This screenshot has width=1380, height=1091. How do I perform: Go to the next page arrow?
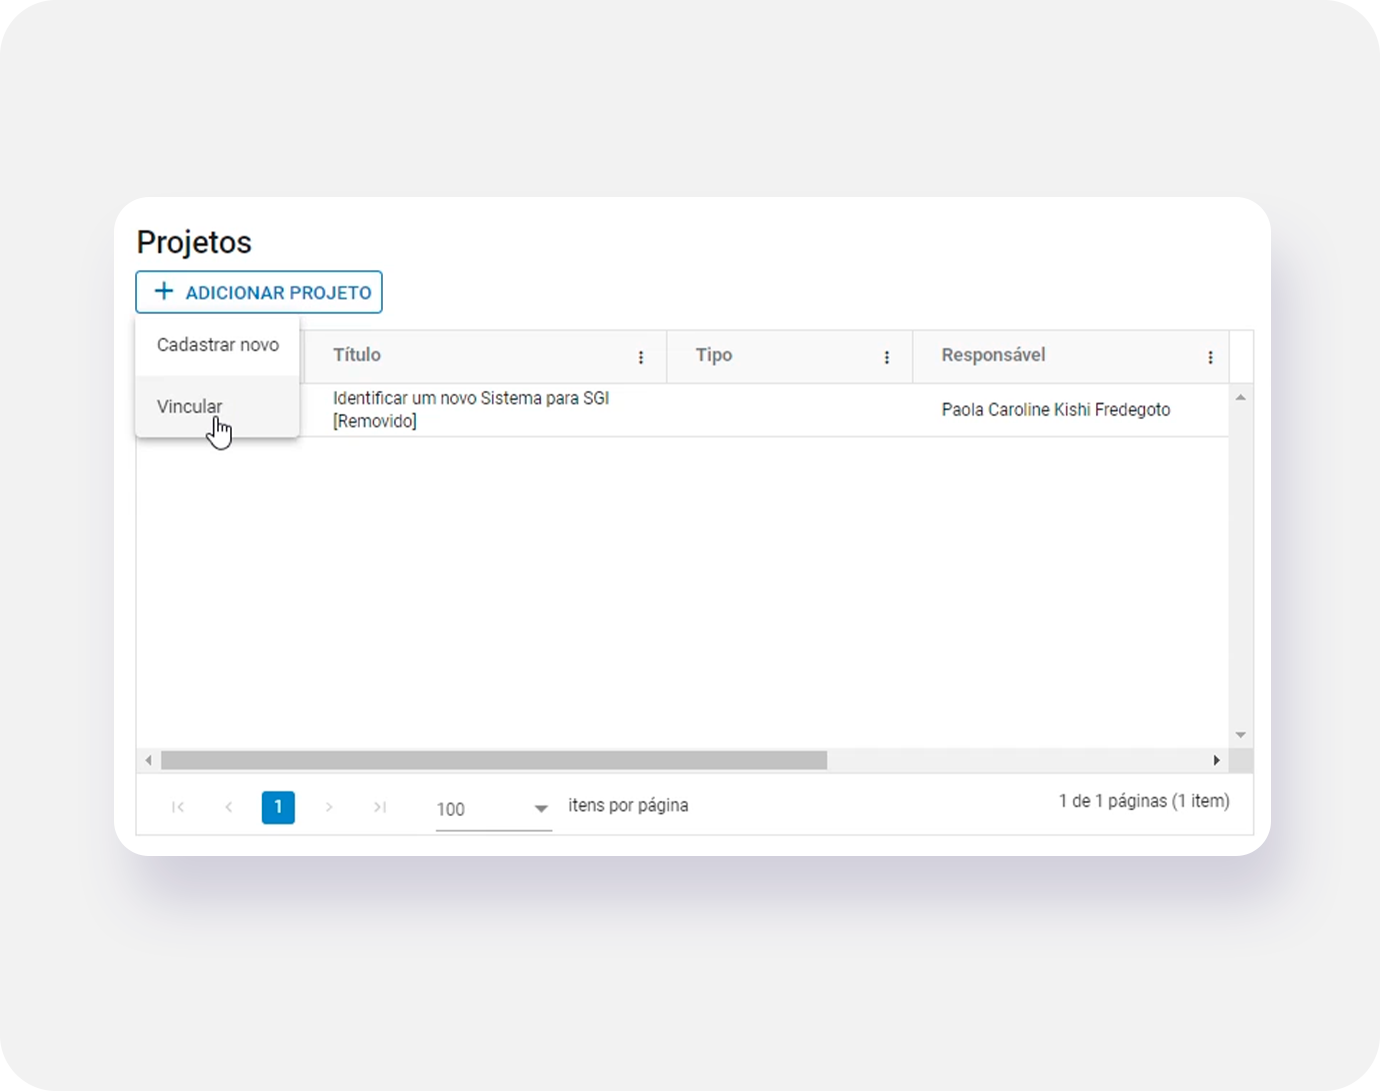(329, 807)
